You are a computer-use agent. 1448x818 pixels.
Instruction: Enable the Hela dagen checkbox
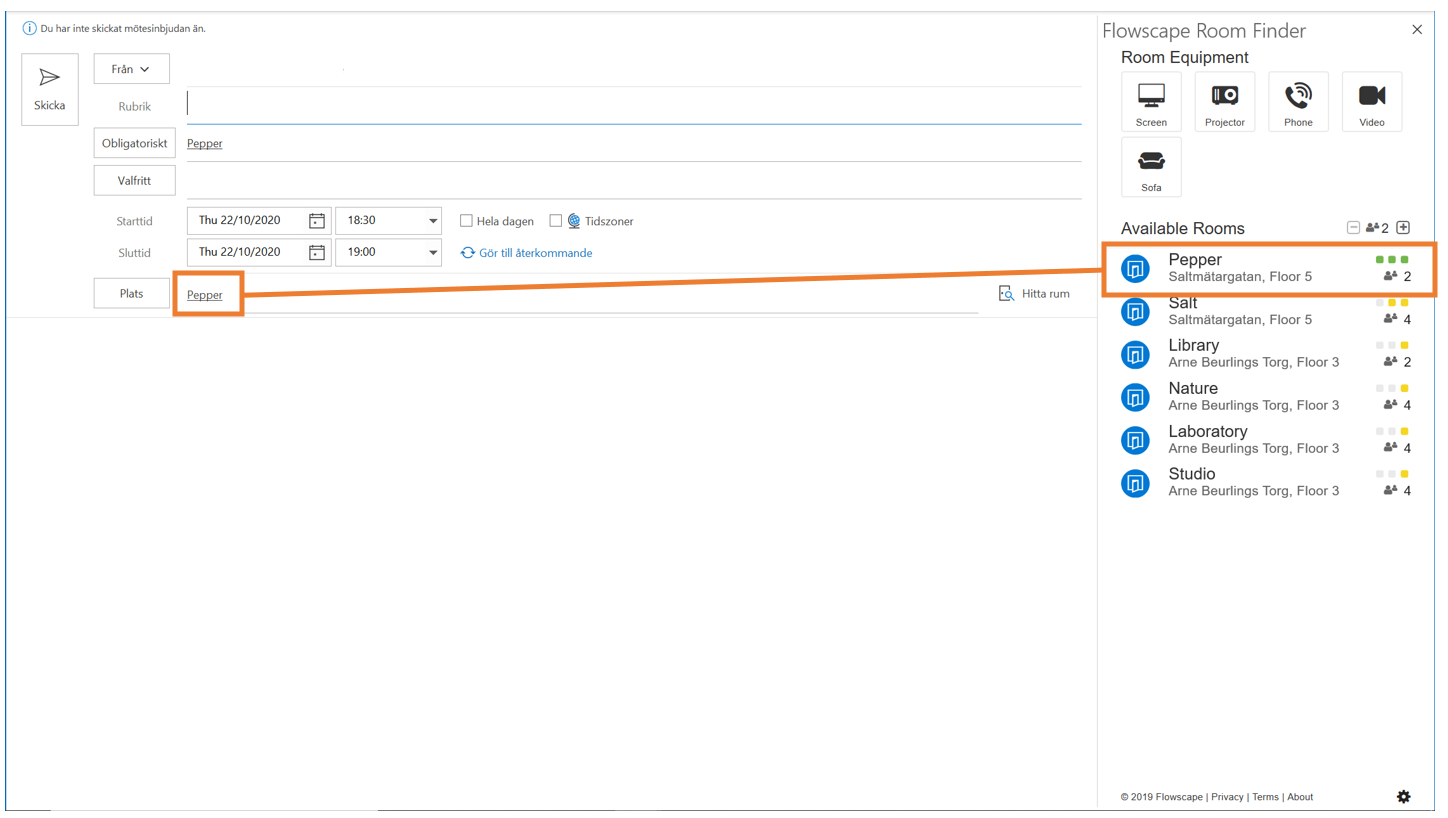click(466, 220)
